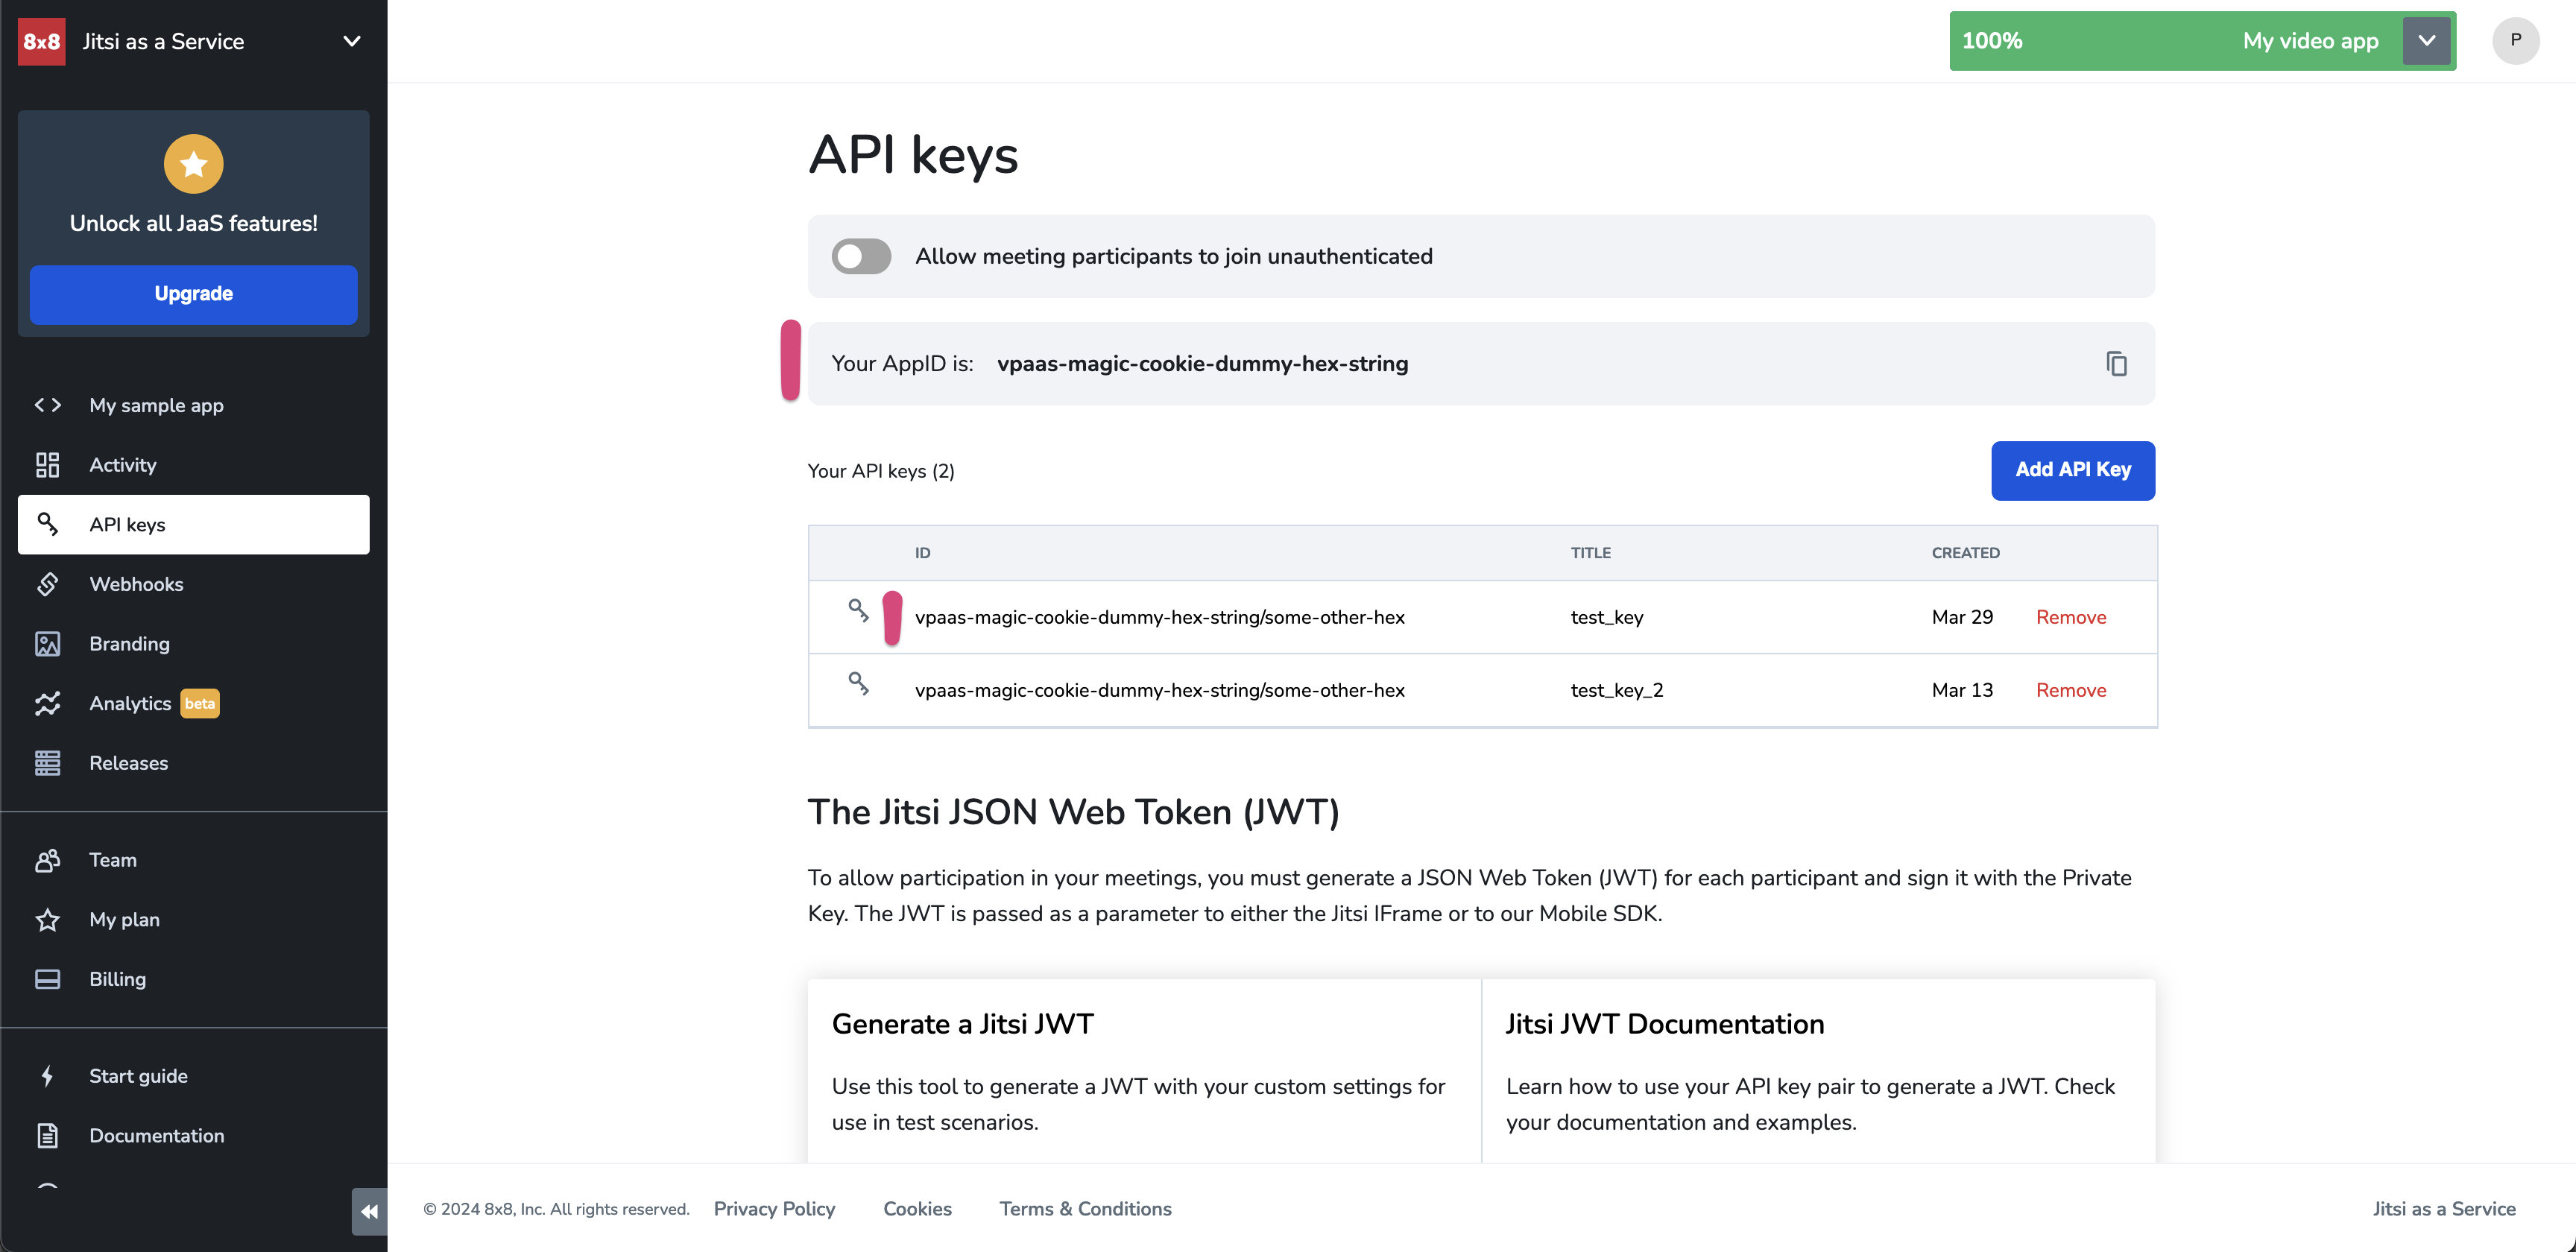Click Add API Key button
This screenshot has height=1252, width=2576.
tap(2072, 470)
